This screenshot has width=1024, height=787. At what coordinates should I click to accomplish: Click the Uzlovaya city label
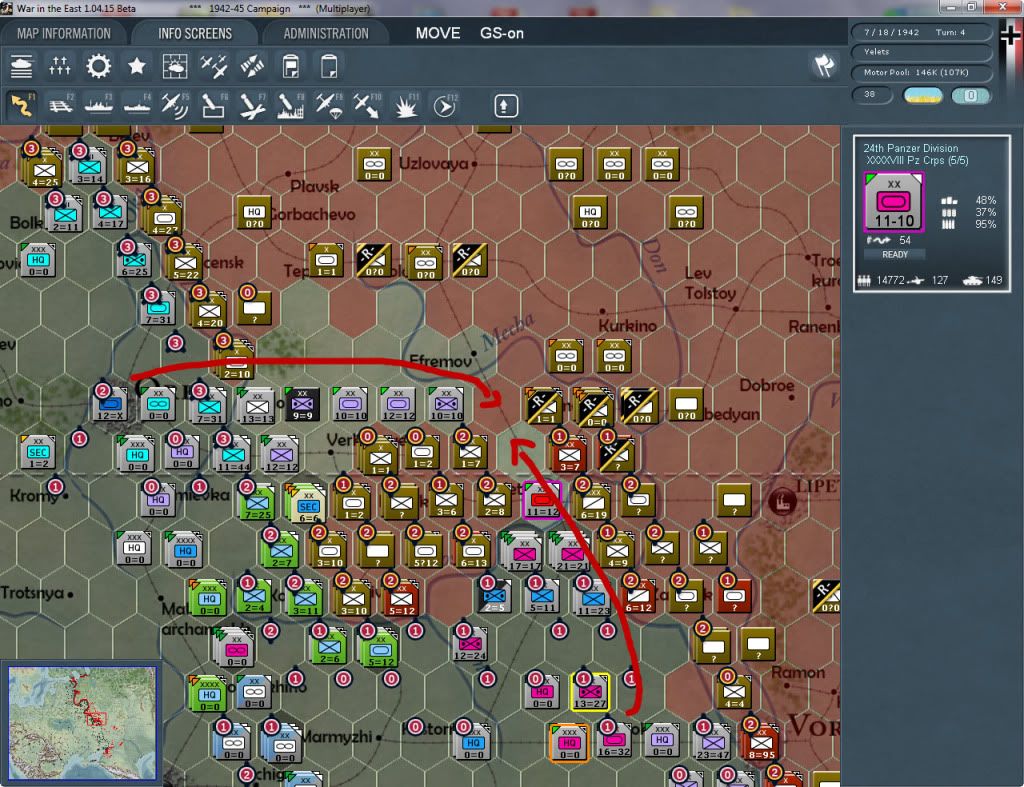pyautogui.click(x=434, y=163)
